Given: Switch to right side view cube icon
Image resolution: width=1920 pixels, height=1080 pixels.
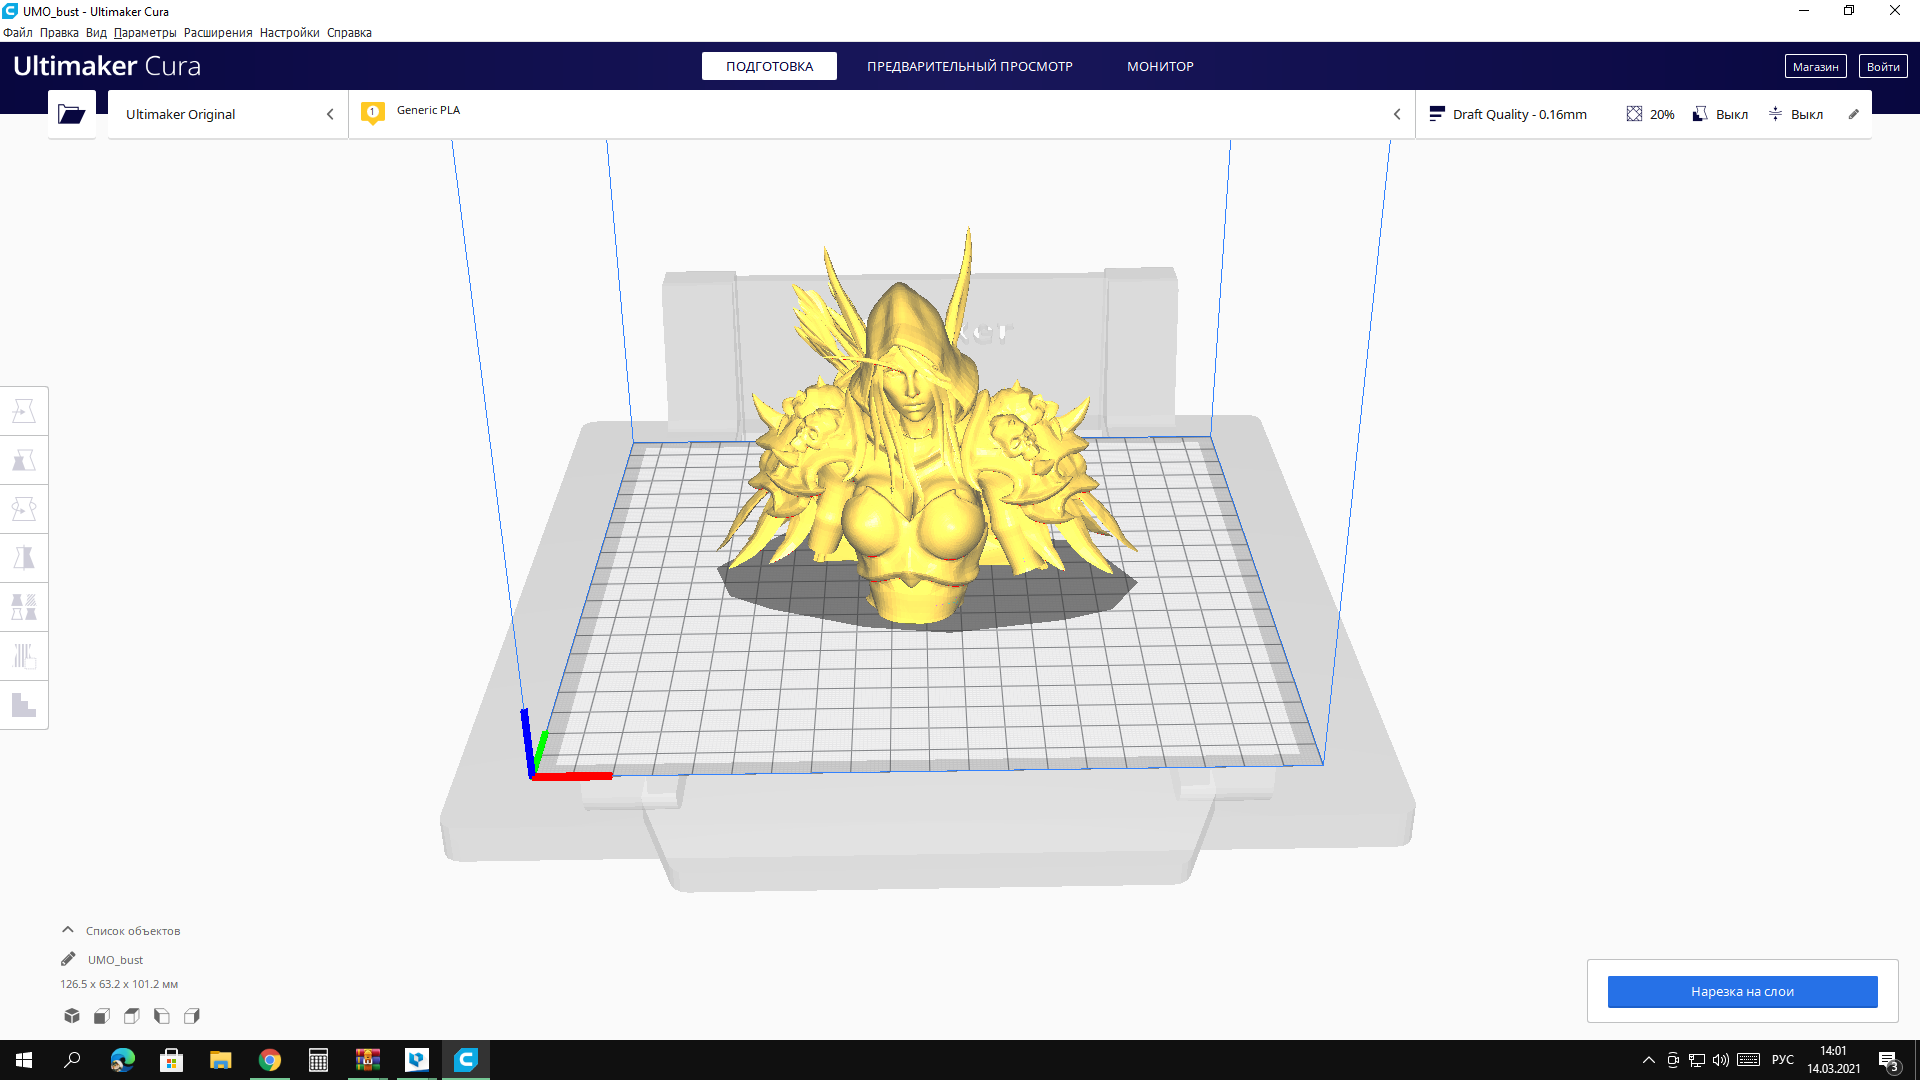Looking at the screenshot, I should coord(192,1016).
